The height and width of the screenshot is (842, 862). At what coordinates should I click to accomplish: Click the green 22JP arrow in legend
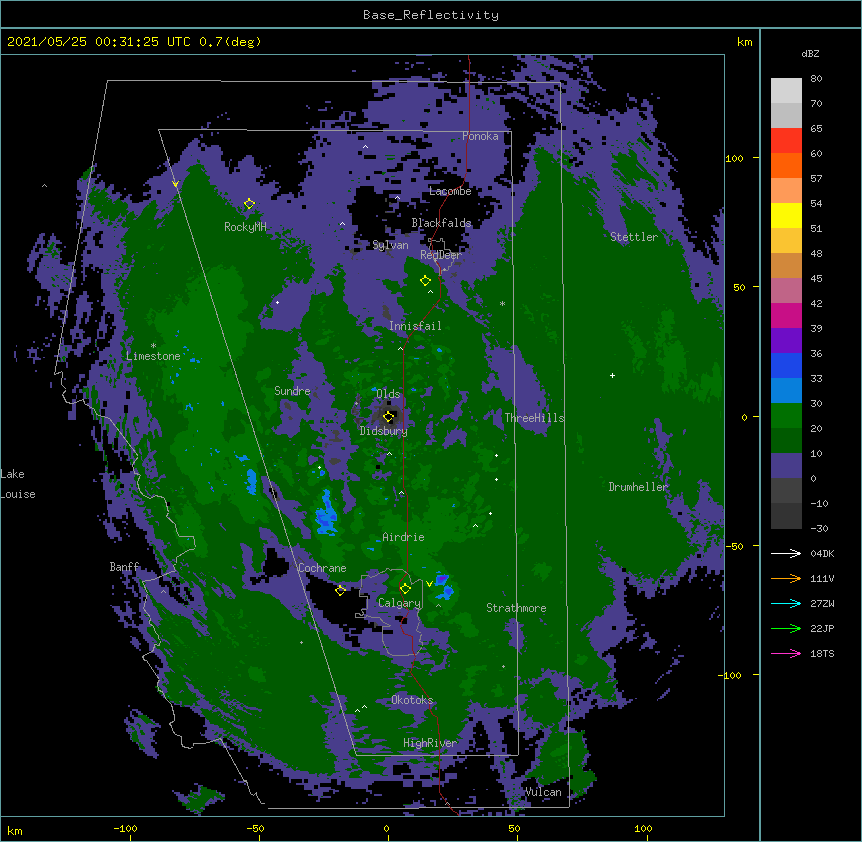point(786,628)
